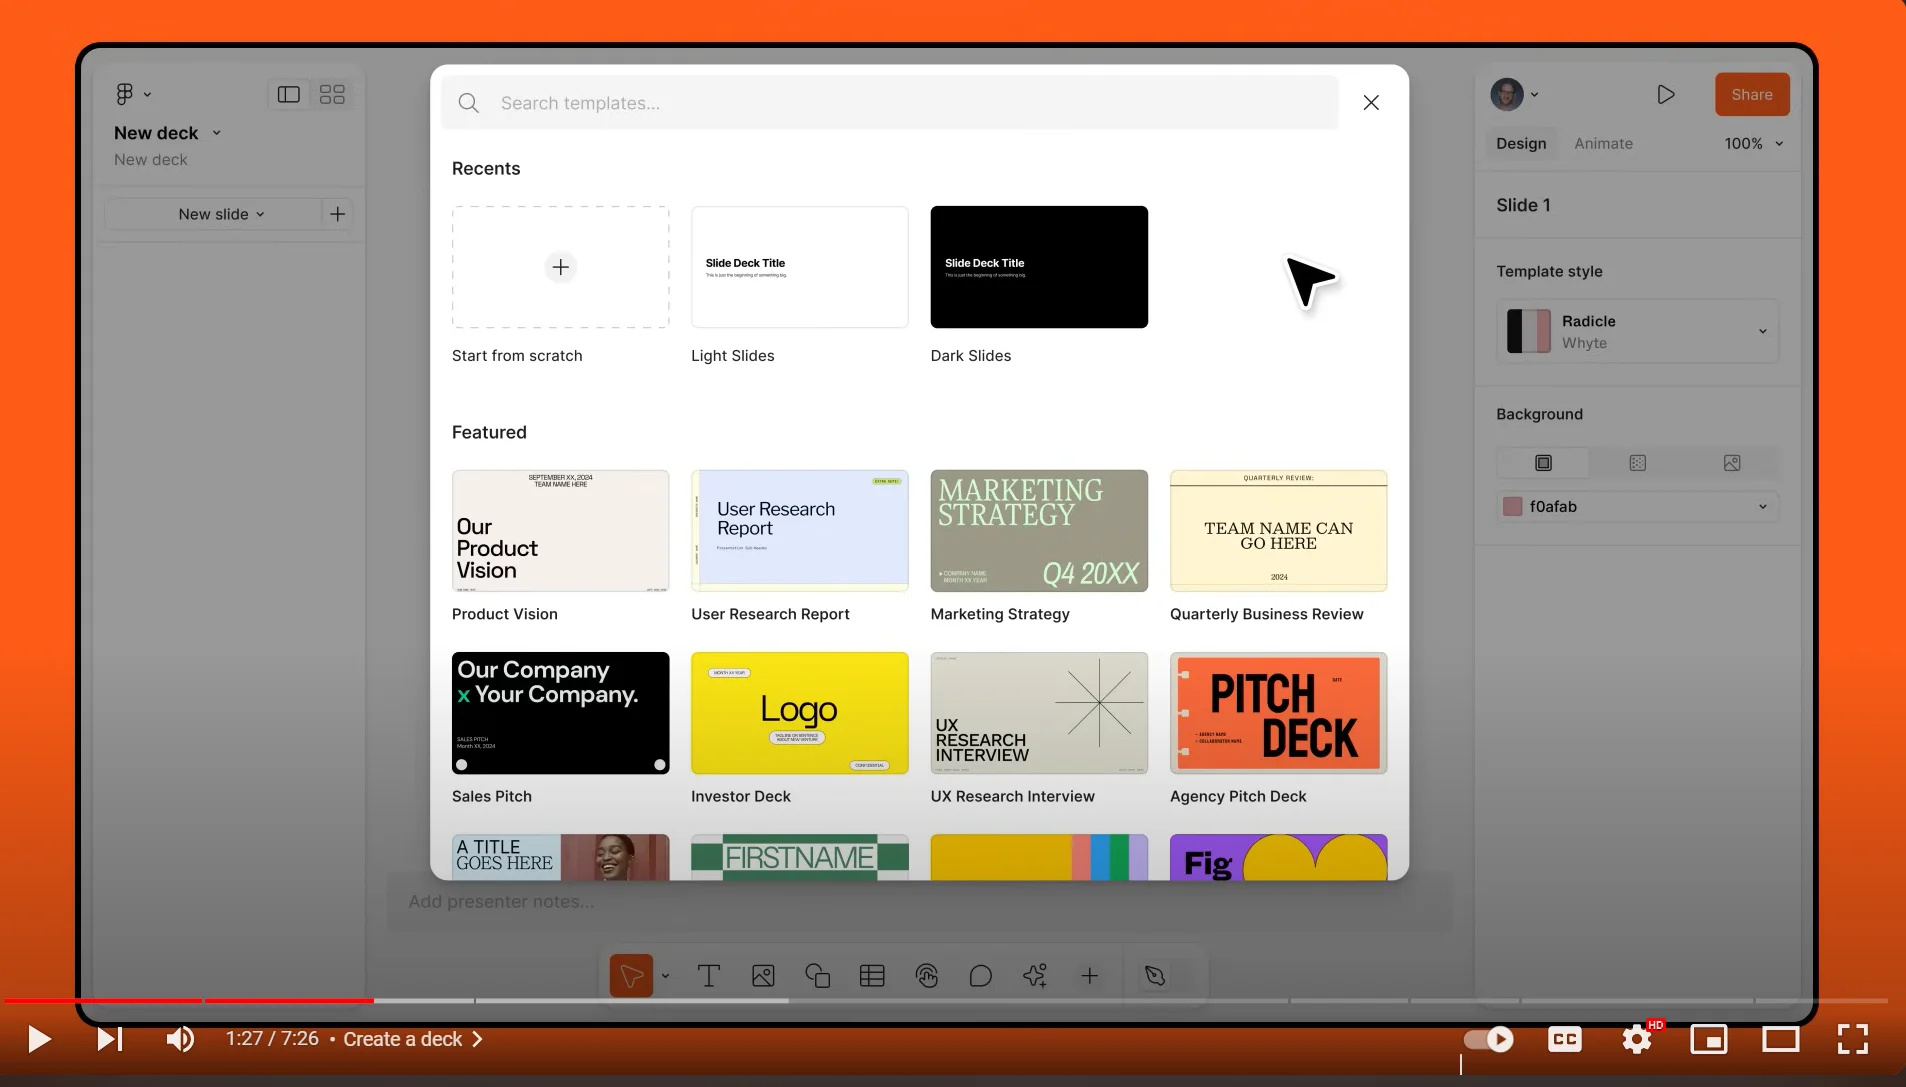Image resolution: width=1906 pixels, height=1087 pixels.
Task: Toggle closed captions
Action: click(1565, 1039)
